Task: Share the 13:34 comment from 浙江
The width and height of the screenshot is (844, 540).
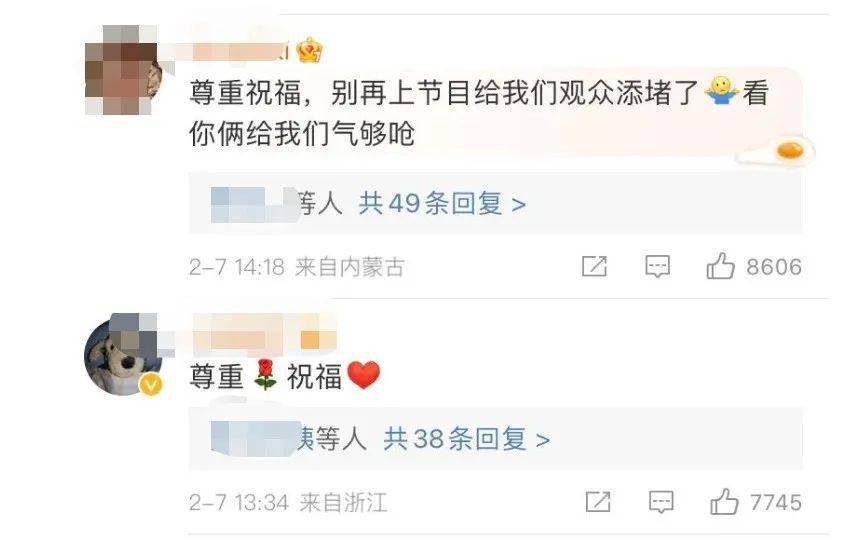Action: (x=598, y=502)
